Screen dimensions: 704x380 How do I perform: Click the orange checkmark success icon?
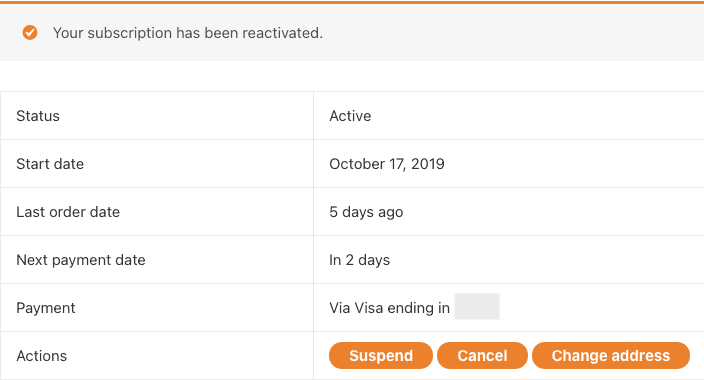pyautogui.click(x=30, y=33)
